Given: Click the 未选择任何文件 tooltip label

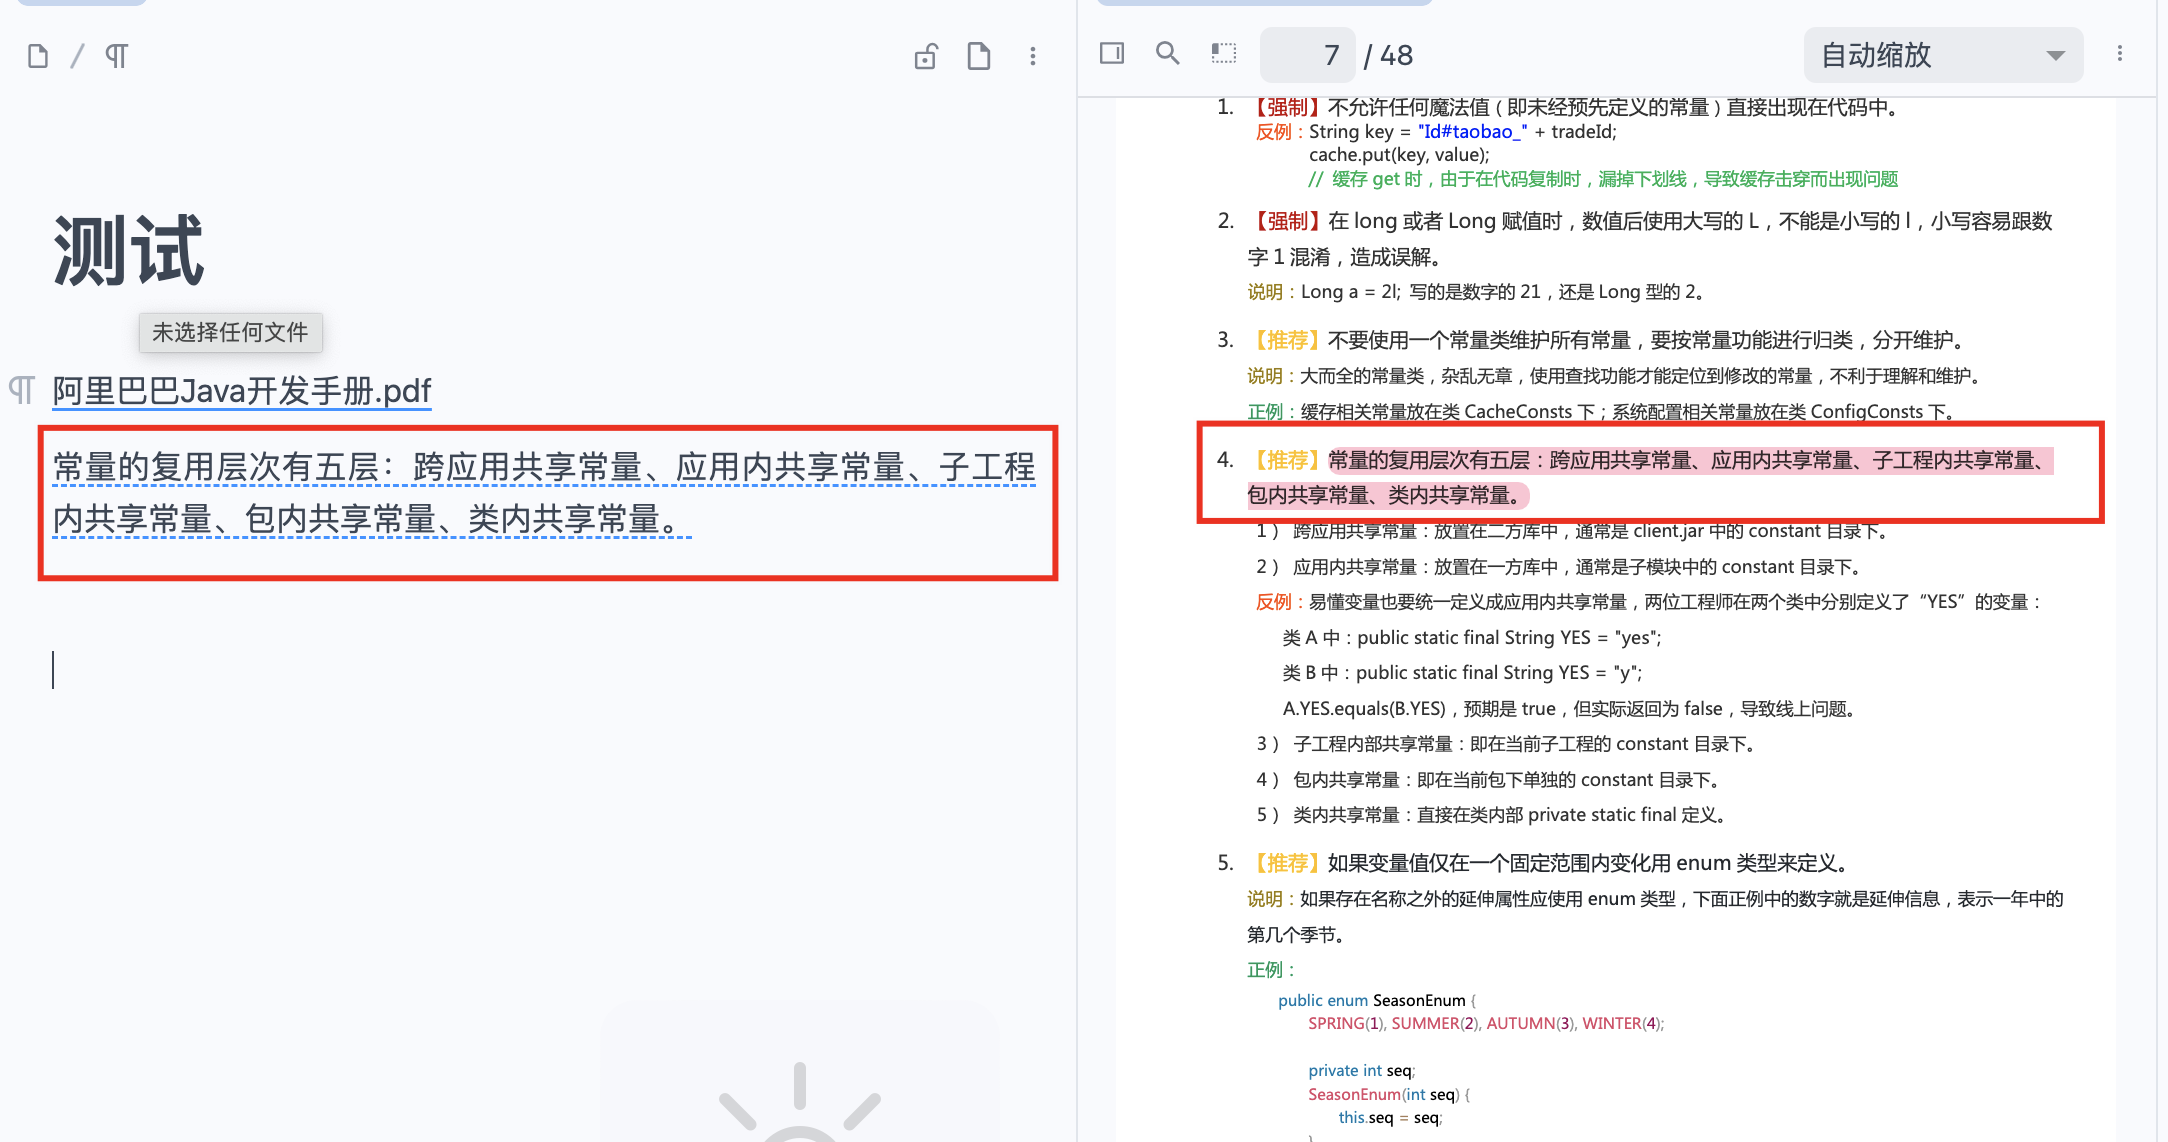Looking at the screenshot, I should pos(230,332).
